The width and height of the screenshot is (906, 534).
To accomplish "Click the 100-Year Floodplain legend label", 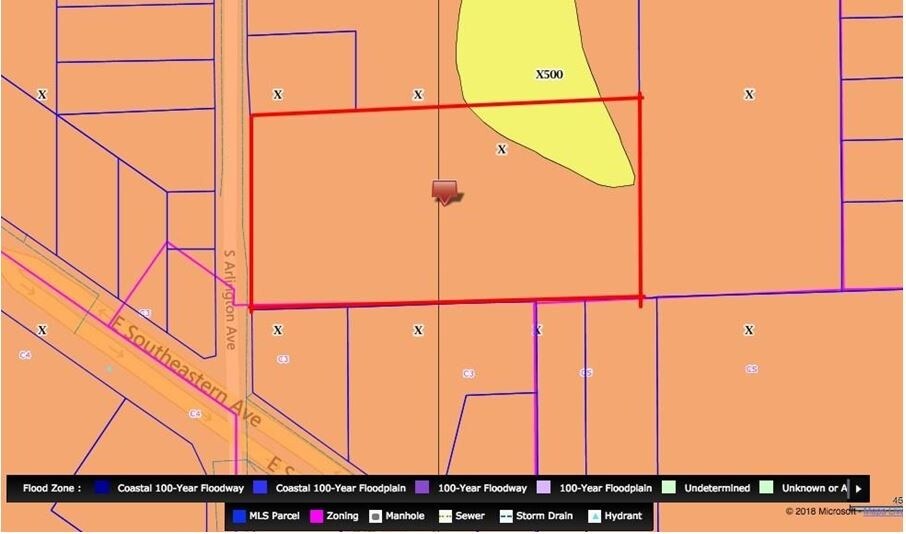I will click(x=605, y=488).
